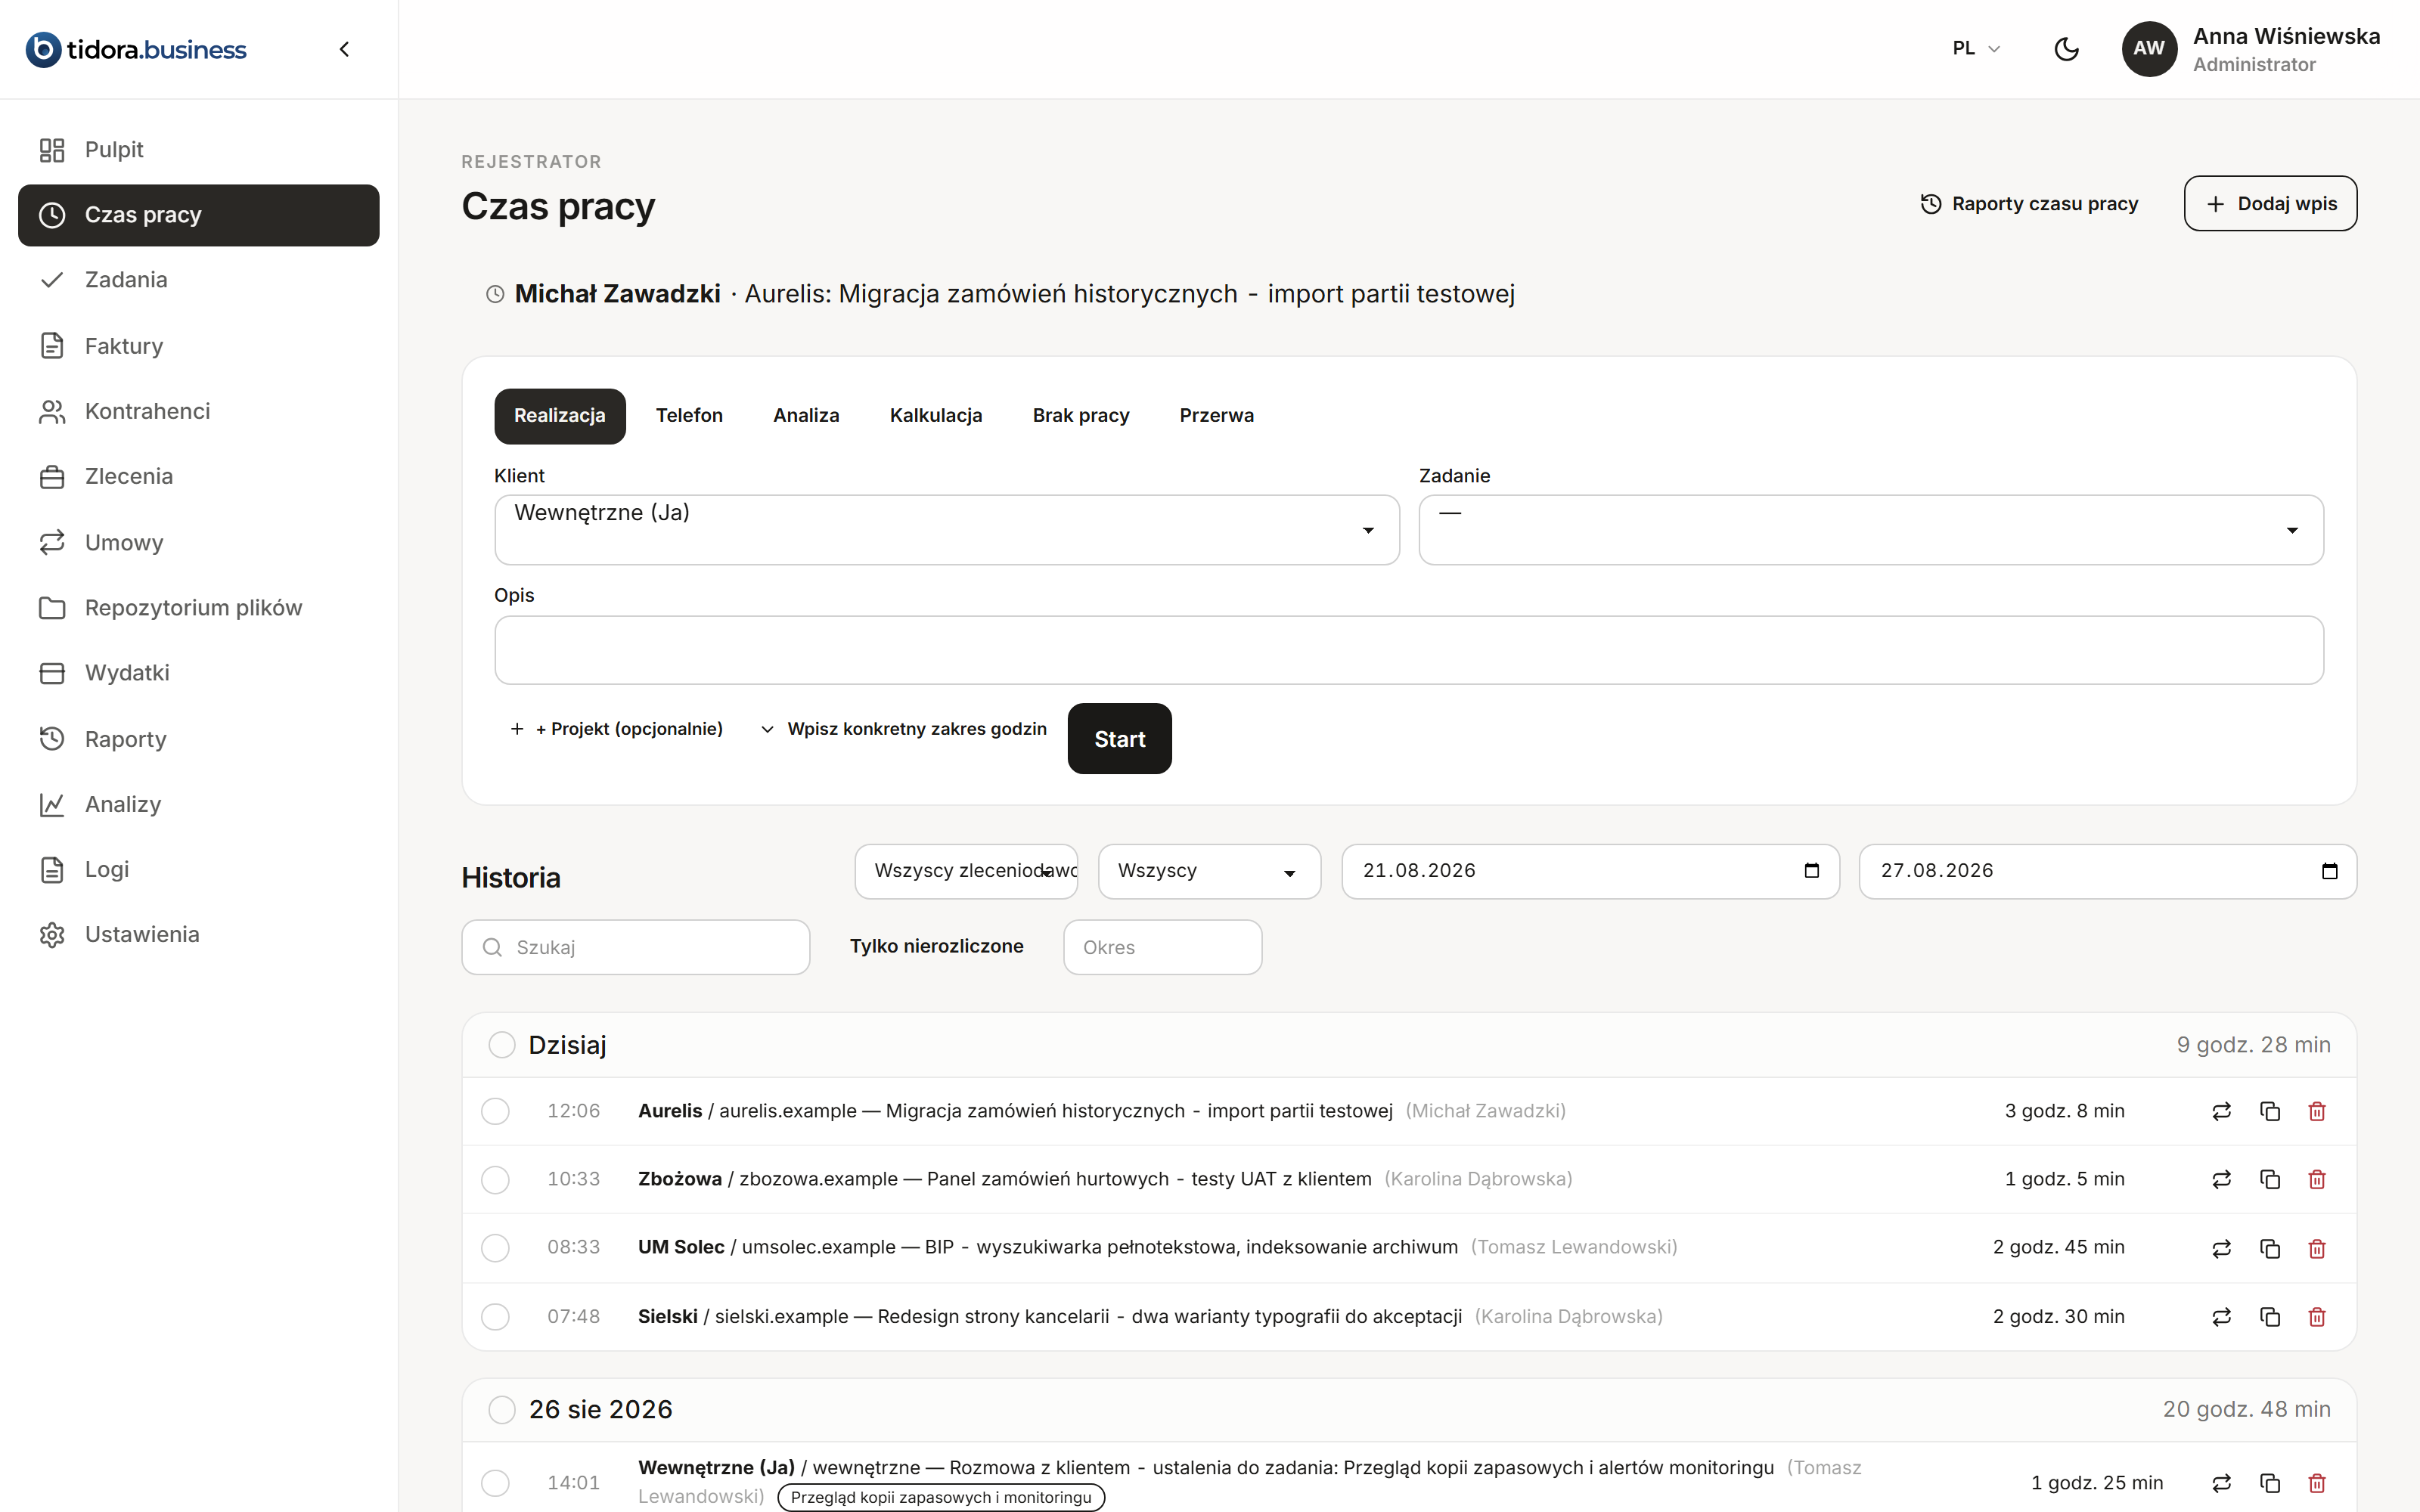This screenshot has height=1512, width=2420.
Task: Switch to the Analiza tab
Action: click(806, 416)
